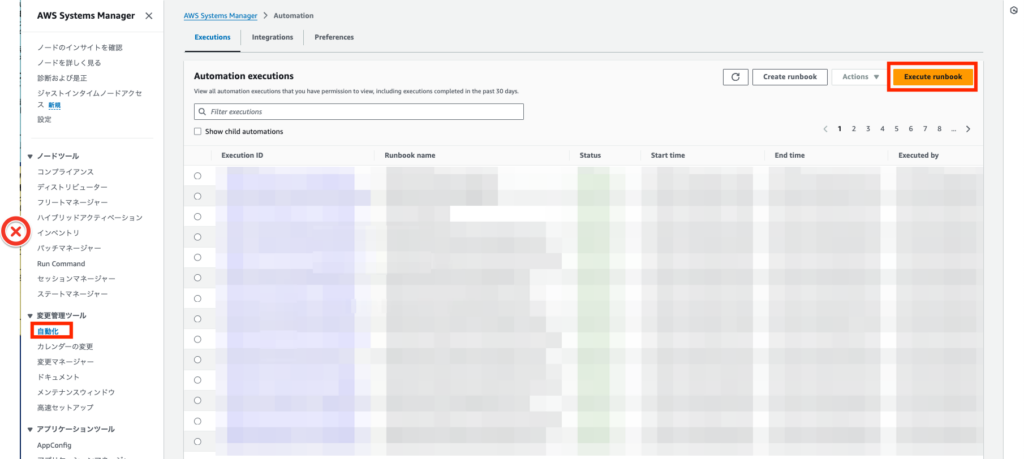Follow the AWS Systems Manager breadcrumb link
1024x459 pixels.
[221, 15]
